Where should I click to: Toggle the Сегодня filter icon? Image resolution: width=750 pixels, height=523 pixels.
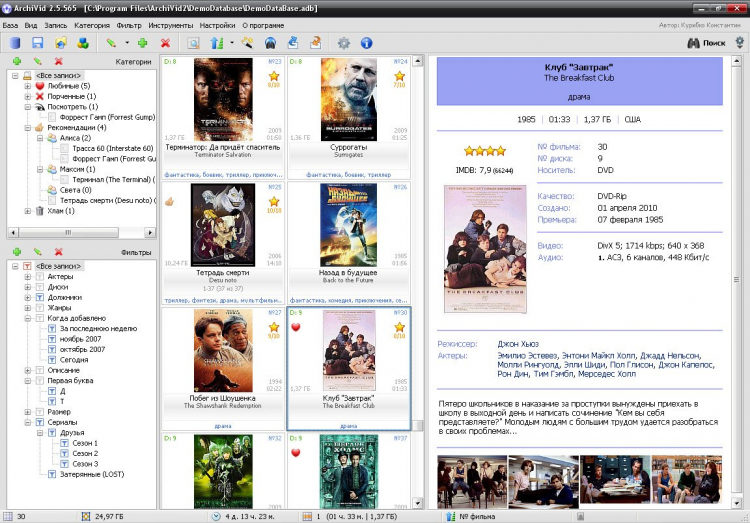point(52,359)
